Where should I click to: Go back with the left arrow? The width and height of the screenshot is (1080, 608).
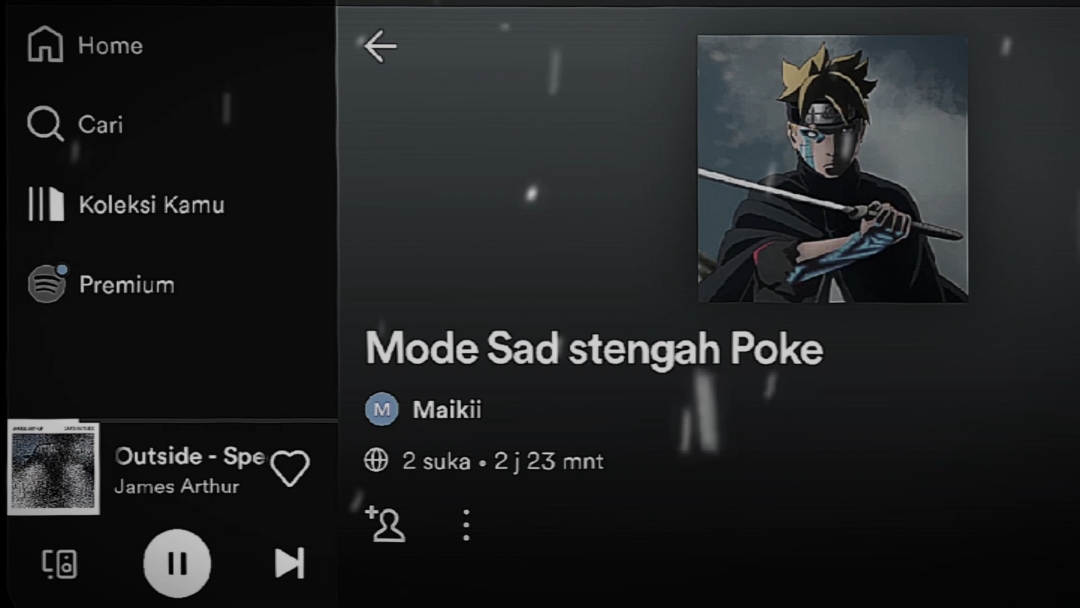click(x=380, y=46)
